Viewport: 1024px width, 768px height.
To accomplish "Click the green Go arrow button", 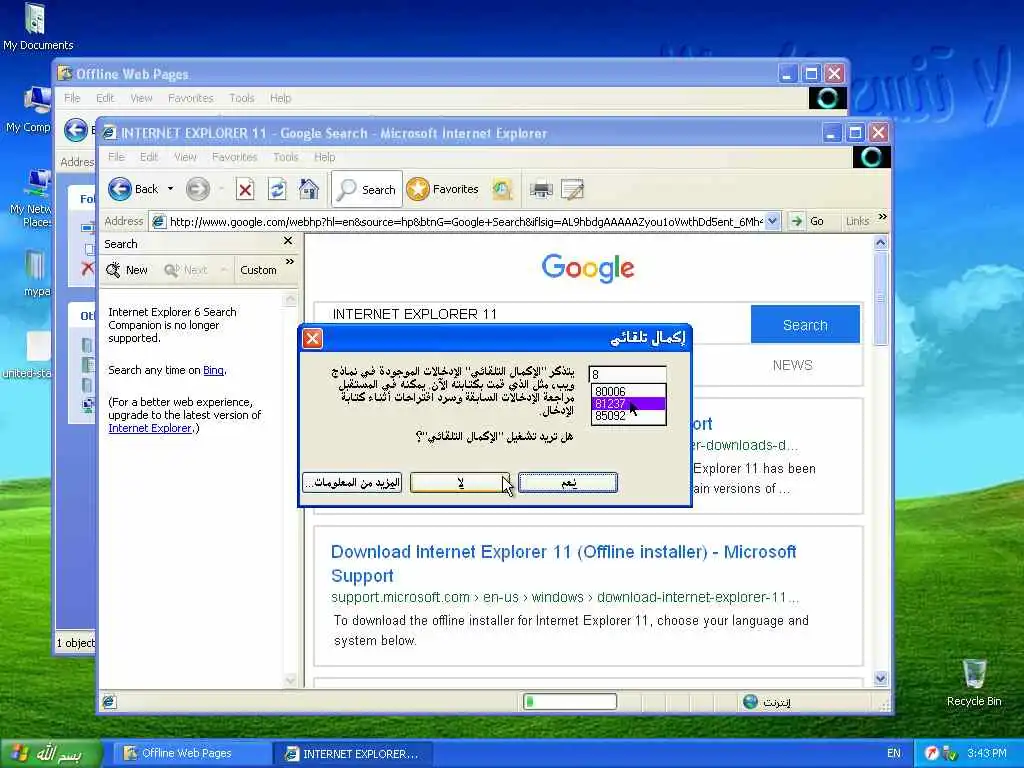I will click(x=796, y=221).
